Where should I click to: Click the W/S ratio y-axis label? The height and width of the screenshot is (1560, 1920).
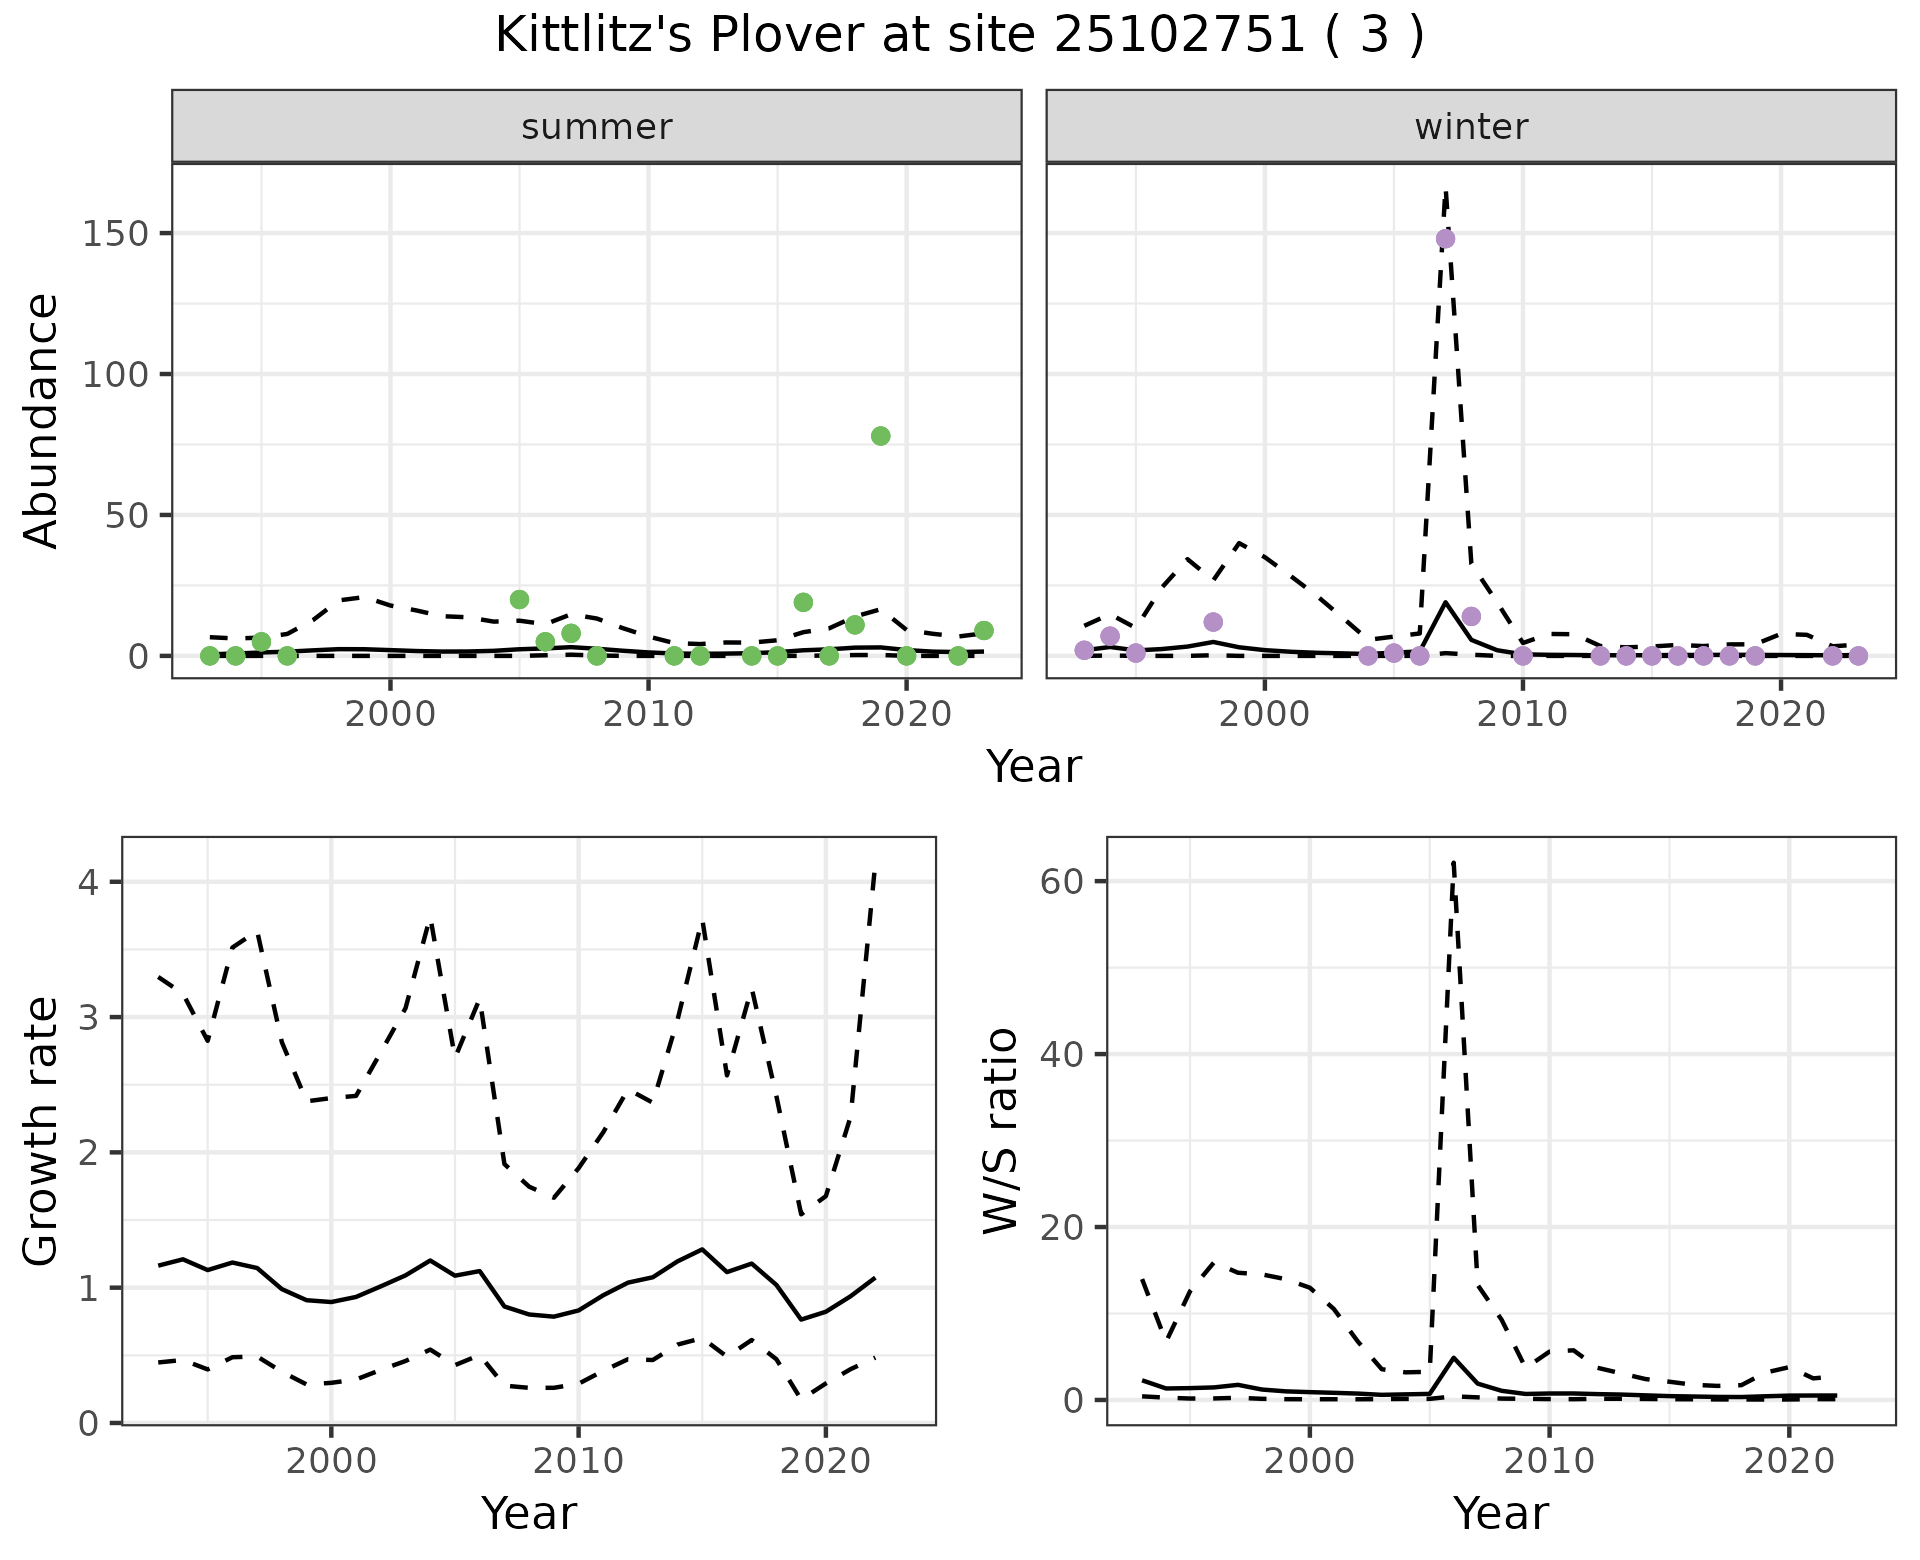tap(1000, 1130)
